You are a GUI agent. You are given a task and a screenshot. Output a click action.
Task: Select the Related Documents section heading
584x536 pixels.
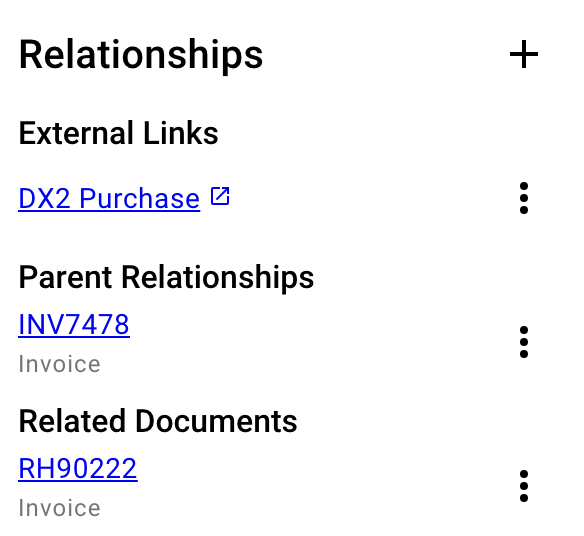(158, 421)
